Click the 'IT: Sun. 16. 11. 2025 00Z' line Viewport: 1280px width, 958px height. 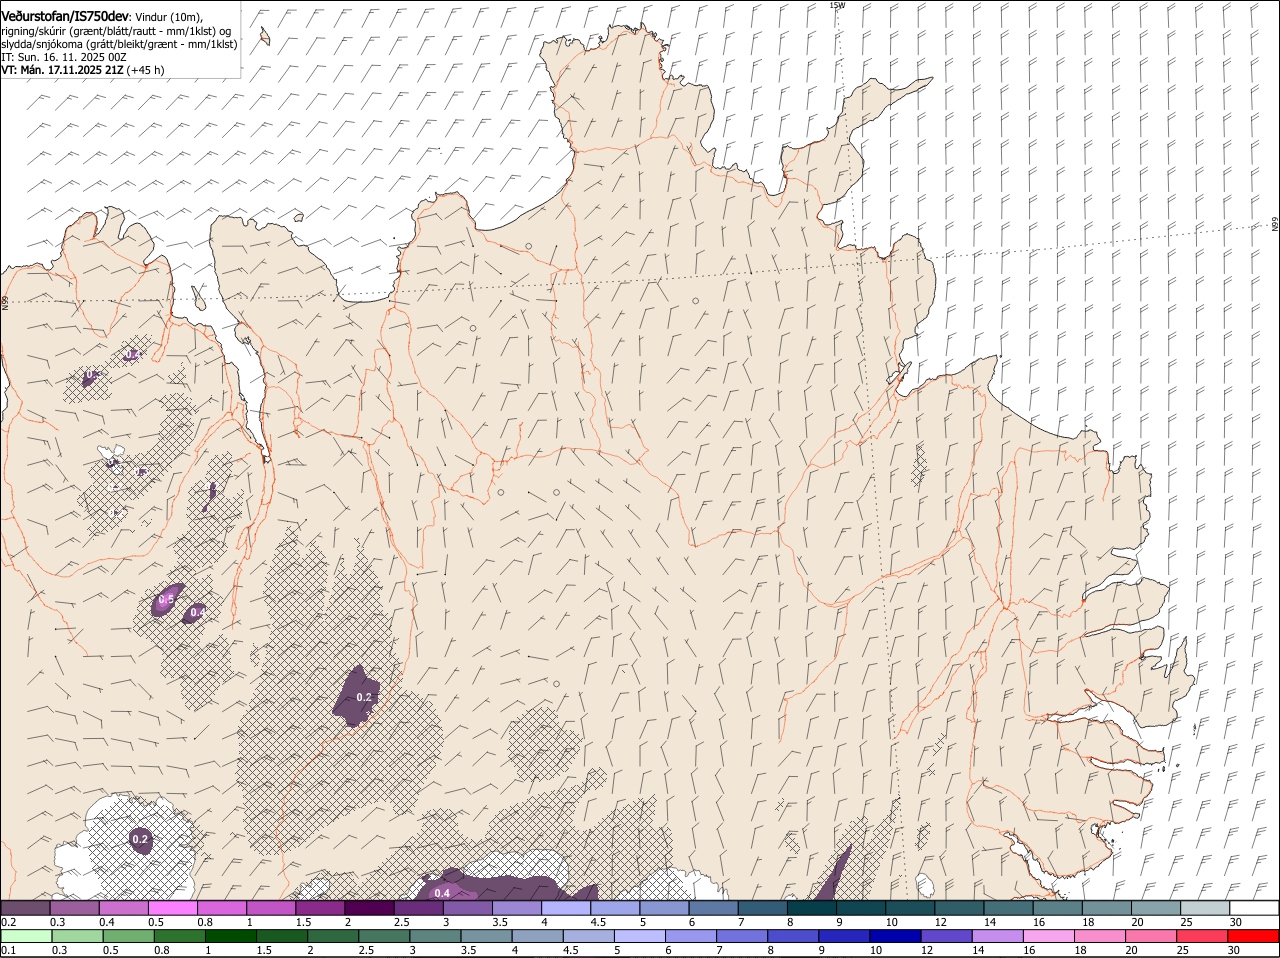[64, 57]
